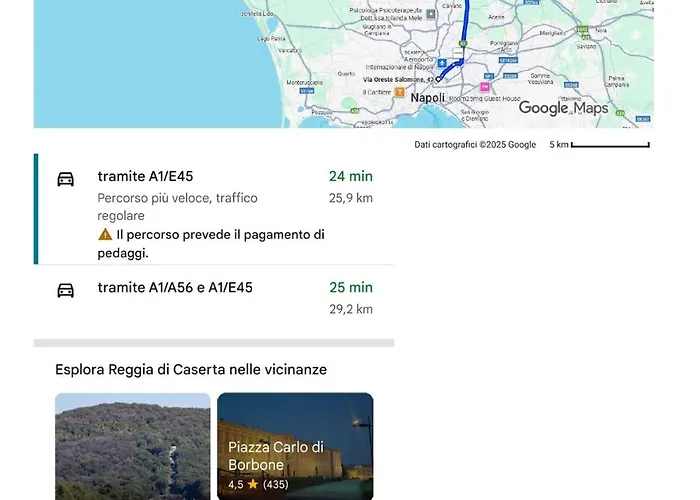Click the 25,9 km distance

351,198
